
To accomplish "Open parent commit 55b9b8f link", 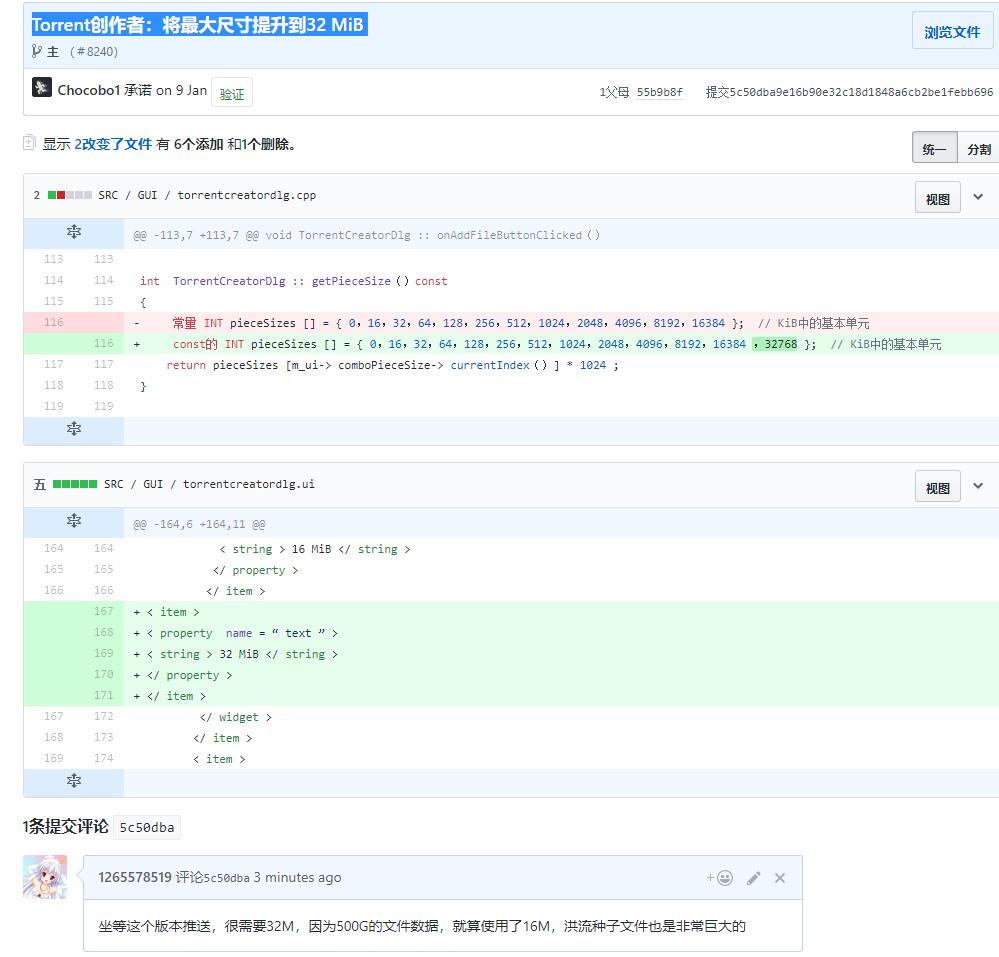I will pos(659,92).
